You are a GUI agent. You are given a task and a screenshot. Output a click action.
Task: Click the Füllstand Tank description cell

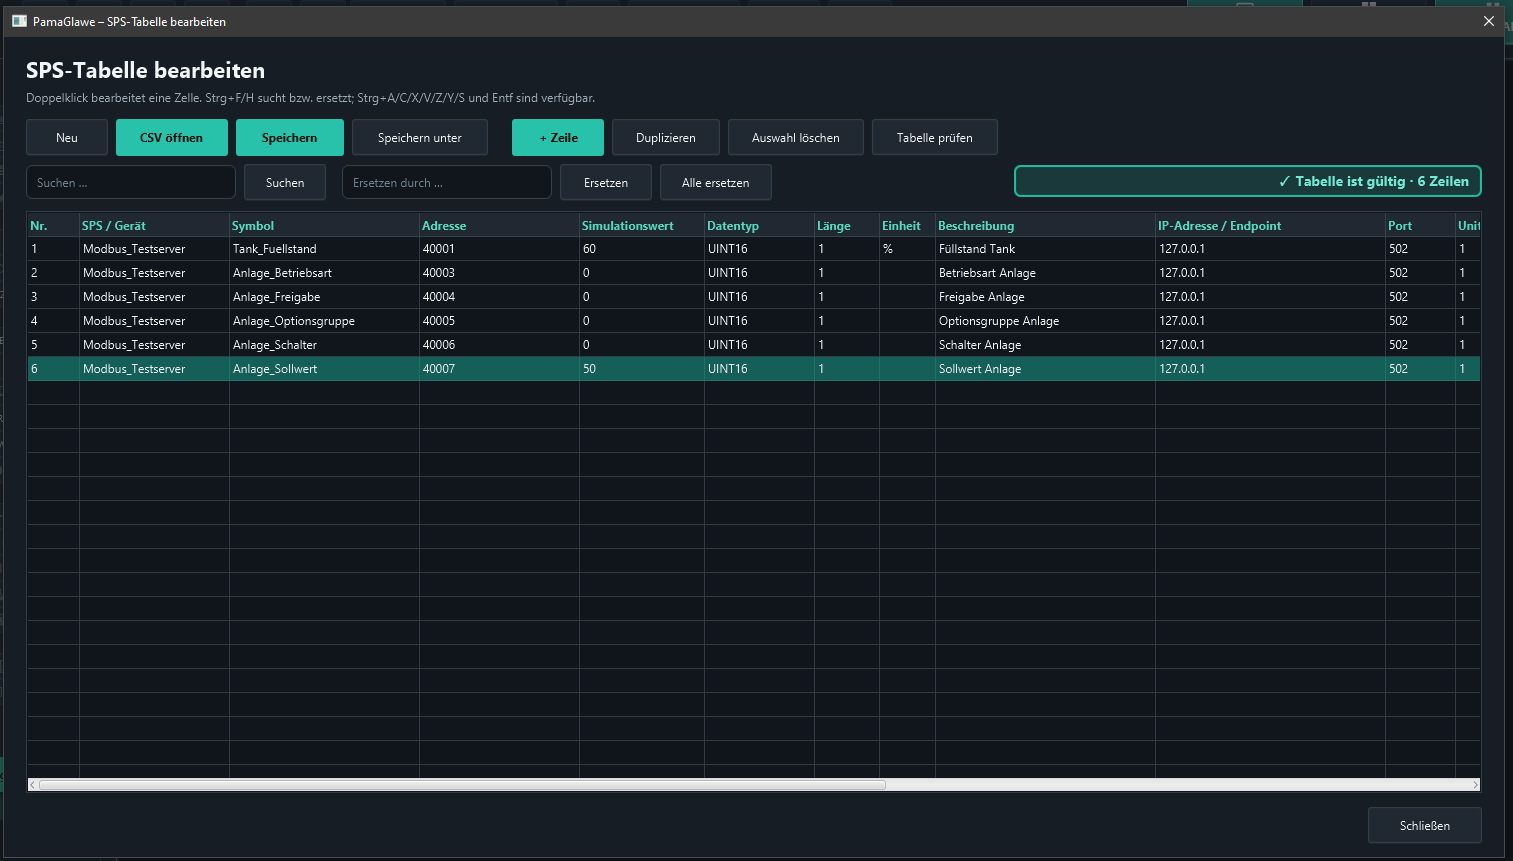point(1046,249)
